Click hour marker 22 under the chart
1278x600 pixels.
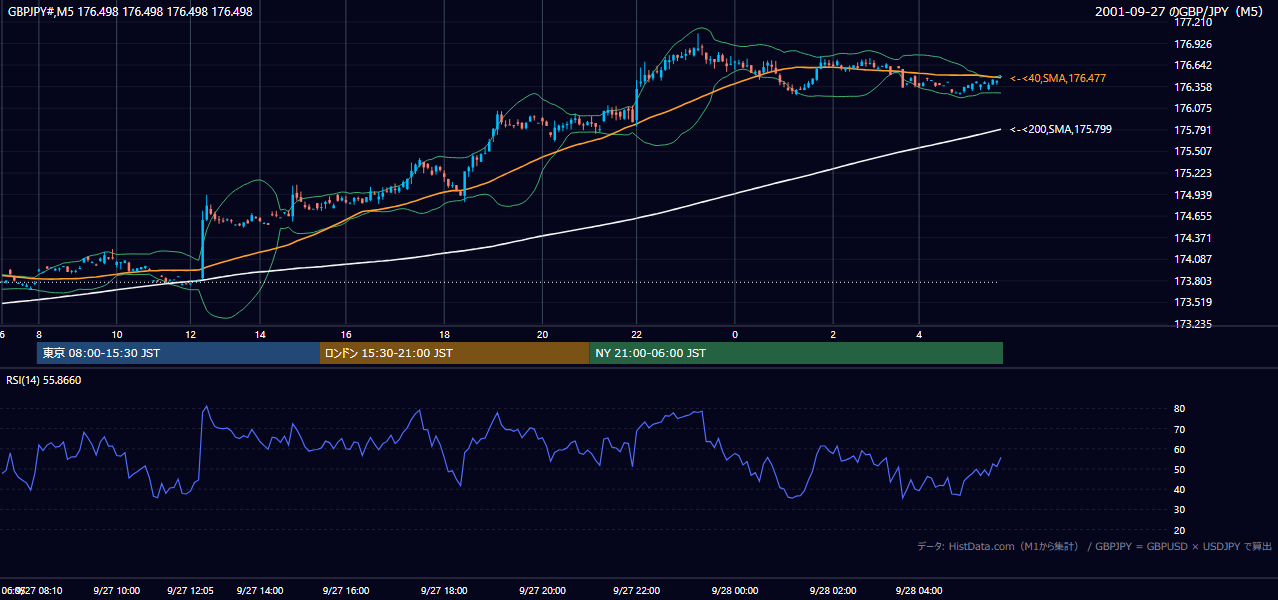[x=637, y=335]
